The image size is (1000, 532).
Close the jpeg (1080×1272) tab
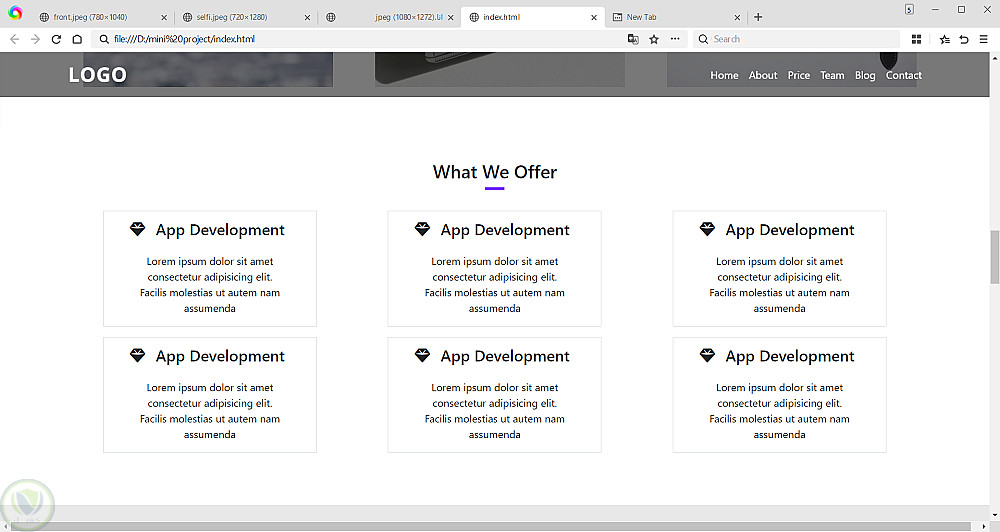[450, 17]
